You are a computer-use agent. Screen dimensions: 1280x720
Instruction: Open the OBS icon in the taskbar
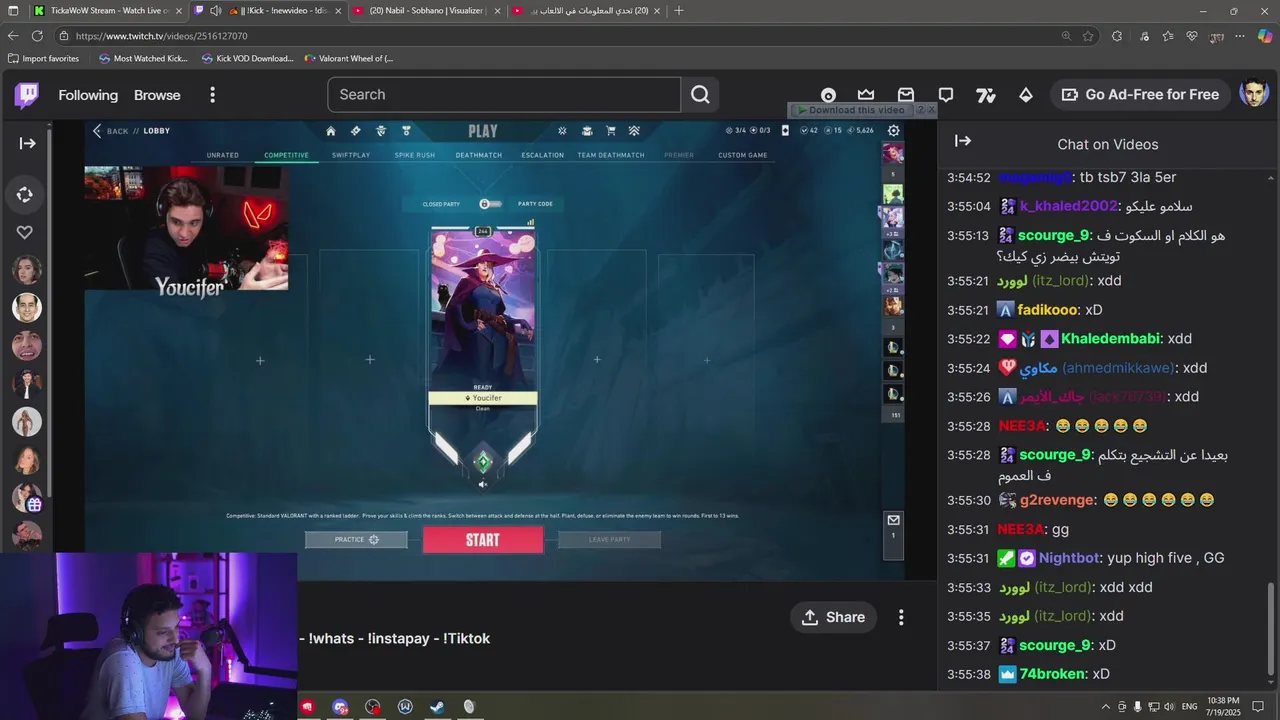[x=373, y=707]
